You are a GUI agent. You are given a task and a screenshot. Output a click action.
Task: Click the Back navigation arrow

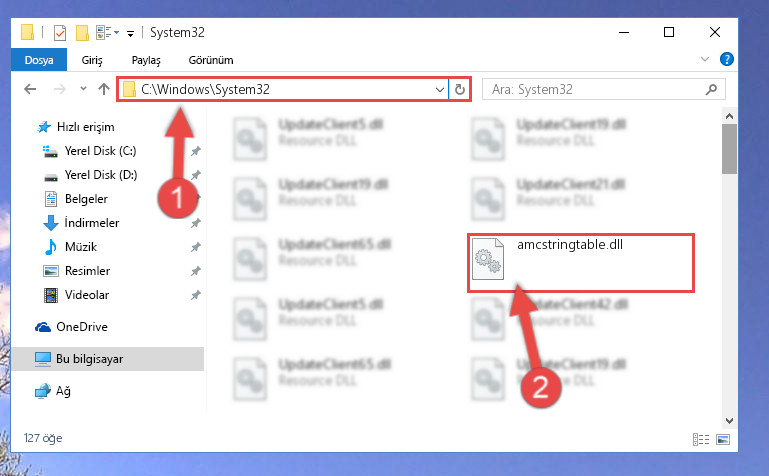tap(30, 89)
